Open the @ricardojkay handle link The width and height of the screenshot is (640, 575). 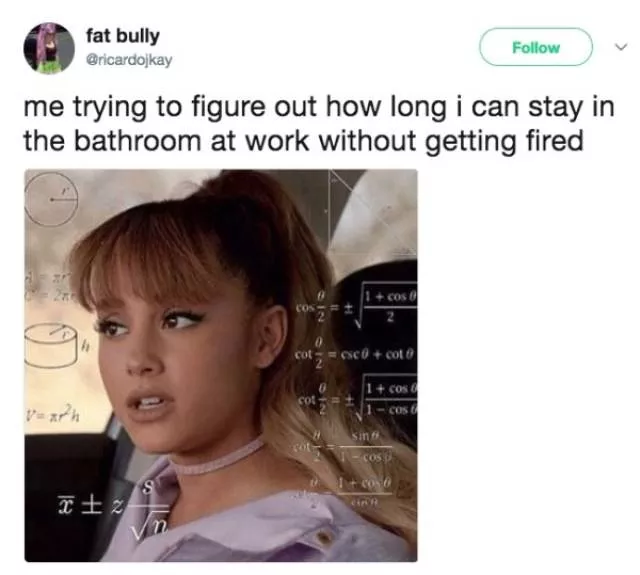129,60
